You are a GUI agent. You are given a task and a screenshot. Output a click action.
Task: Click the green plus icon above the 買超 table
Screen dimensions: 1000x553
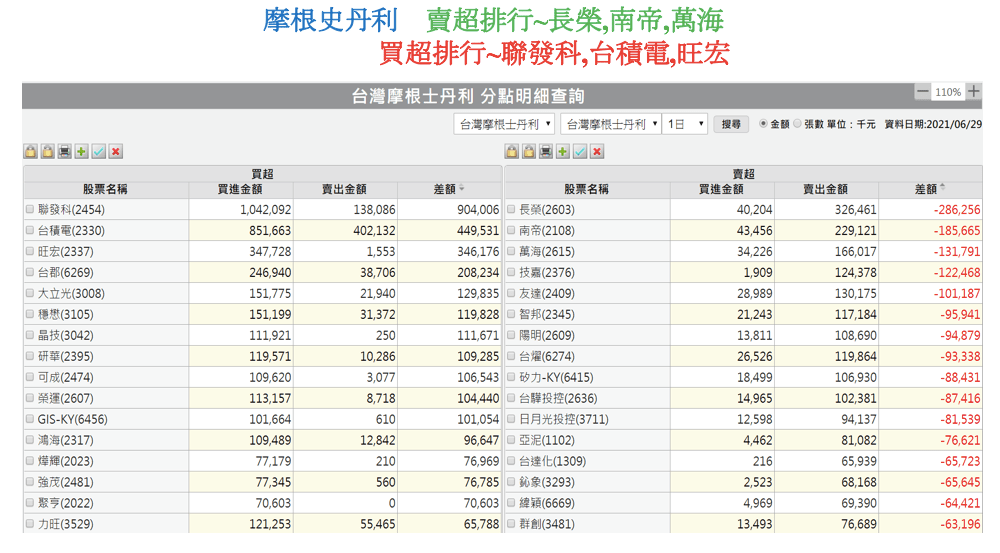pos(82,151)
